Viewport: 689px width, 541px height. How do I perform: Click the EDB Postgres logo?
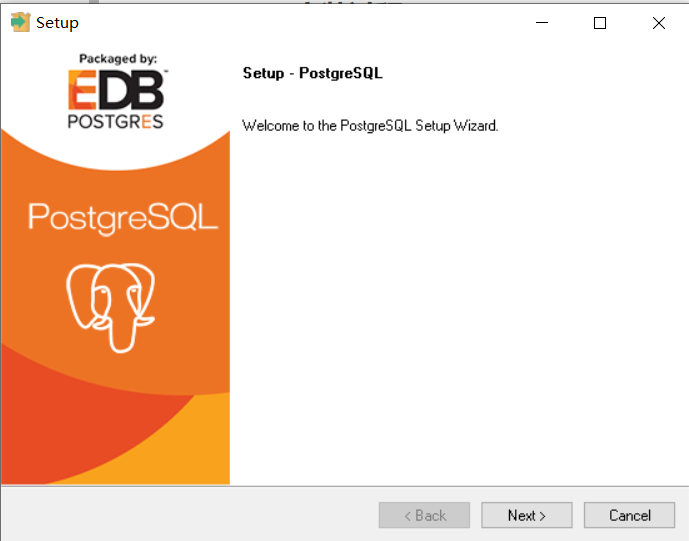(116, 98)
